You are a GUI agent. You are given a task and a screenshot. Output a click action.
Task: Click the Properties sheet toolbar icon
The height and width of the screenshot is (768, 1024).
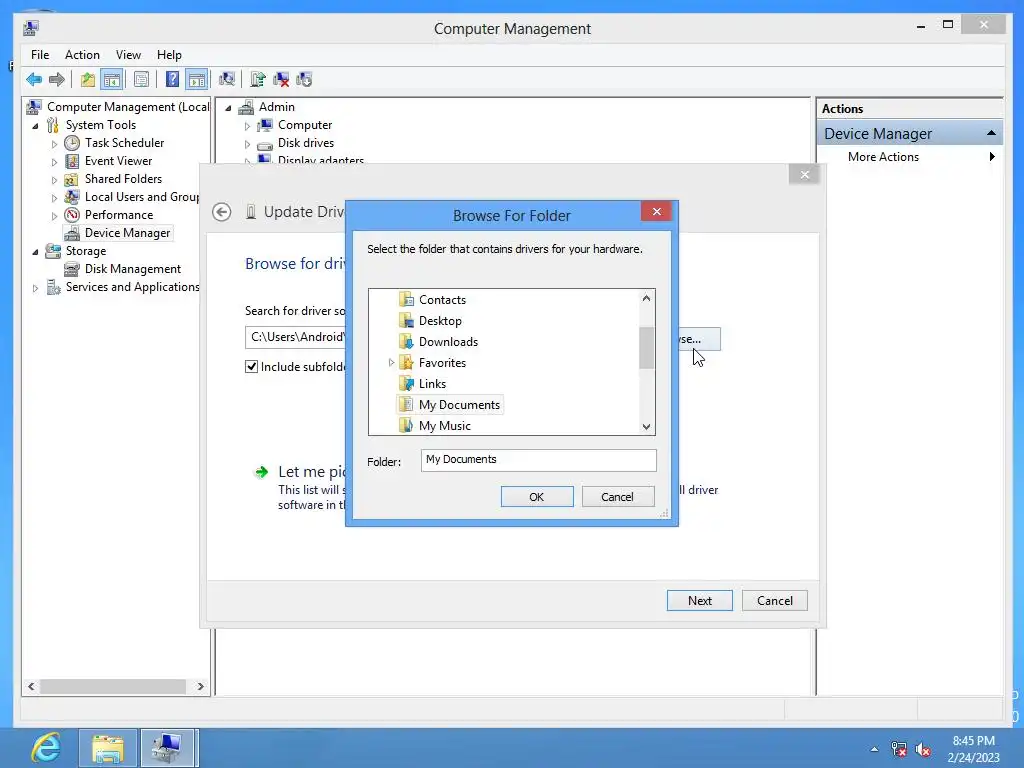[x=141, y=80]
